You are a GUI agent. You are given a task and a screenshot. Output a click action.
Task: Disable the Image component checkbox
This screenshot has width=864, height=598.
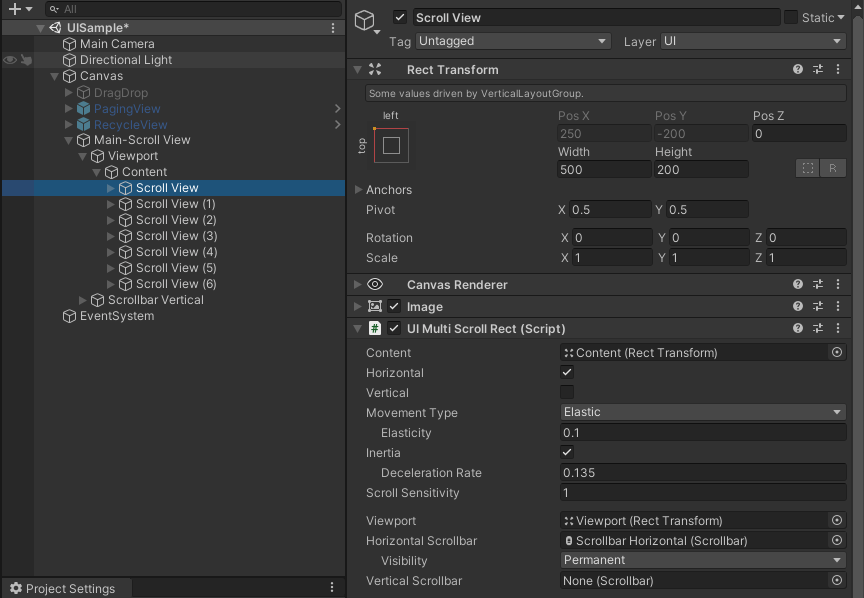point(394,306)
